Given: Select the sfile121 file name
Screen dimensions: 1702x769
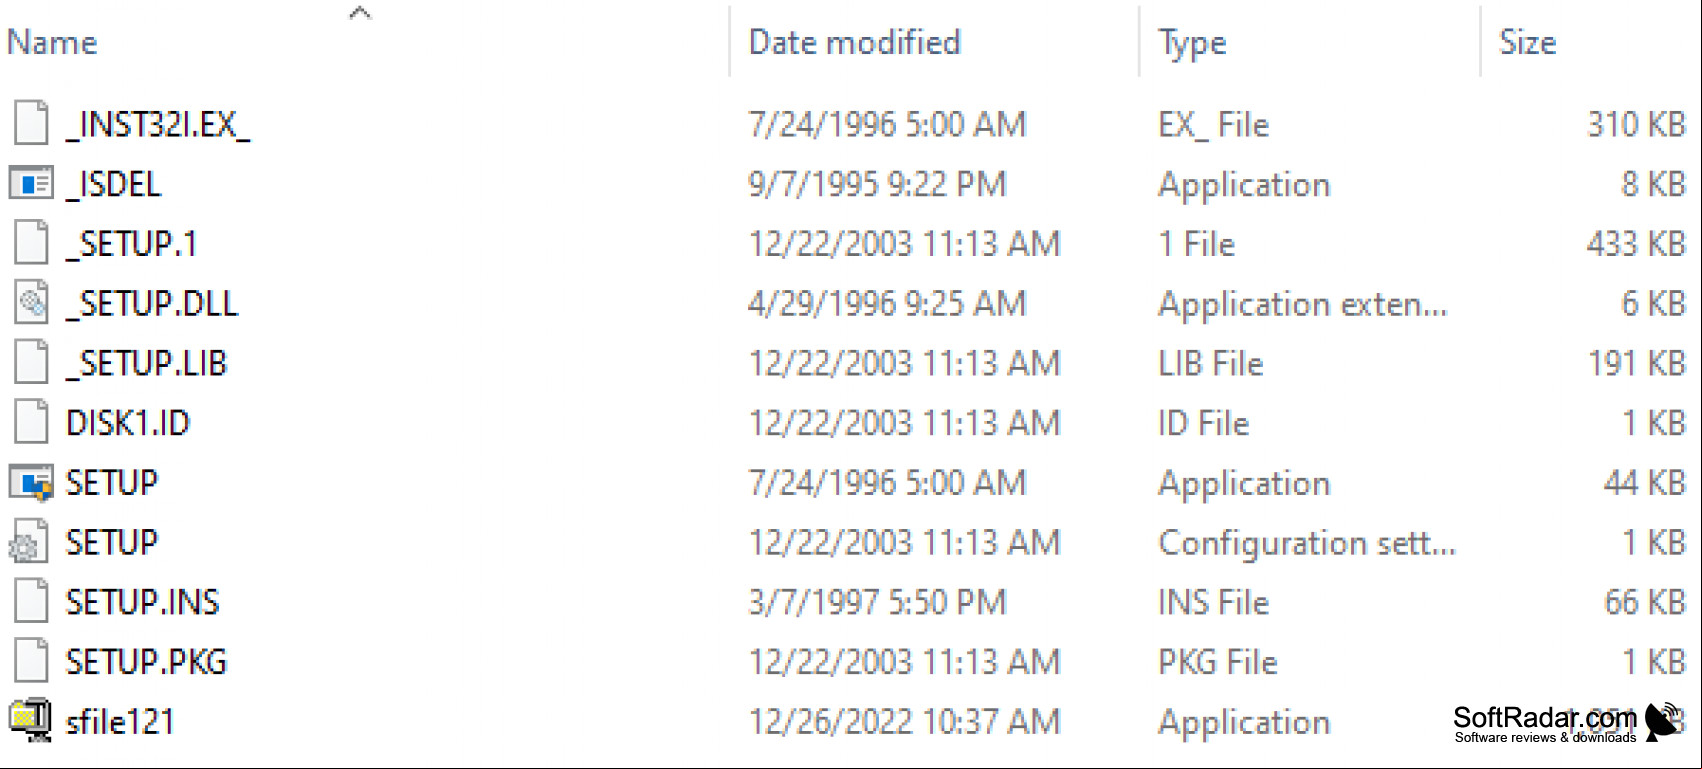Looking at the screenshot, I should coord(120,721).
